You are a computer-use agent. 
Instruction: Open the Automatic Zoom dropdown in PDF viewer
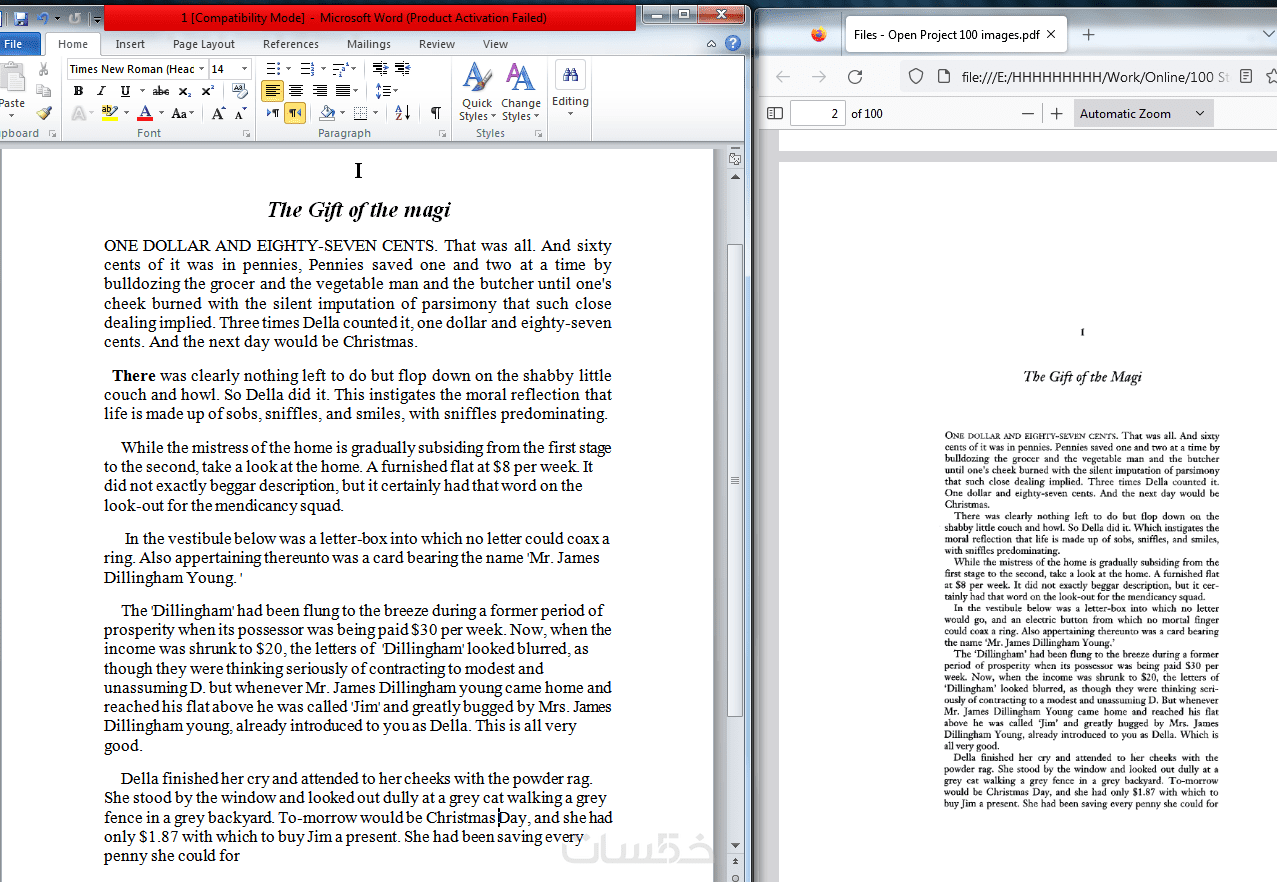[x=1144, y=113]
